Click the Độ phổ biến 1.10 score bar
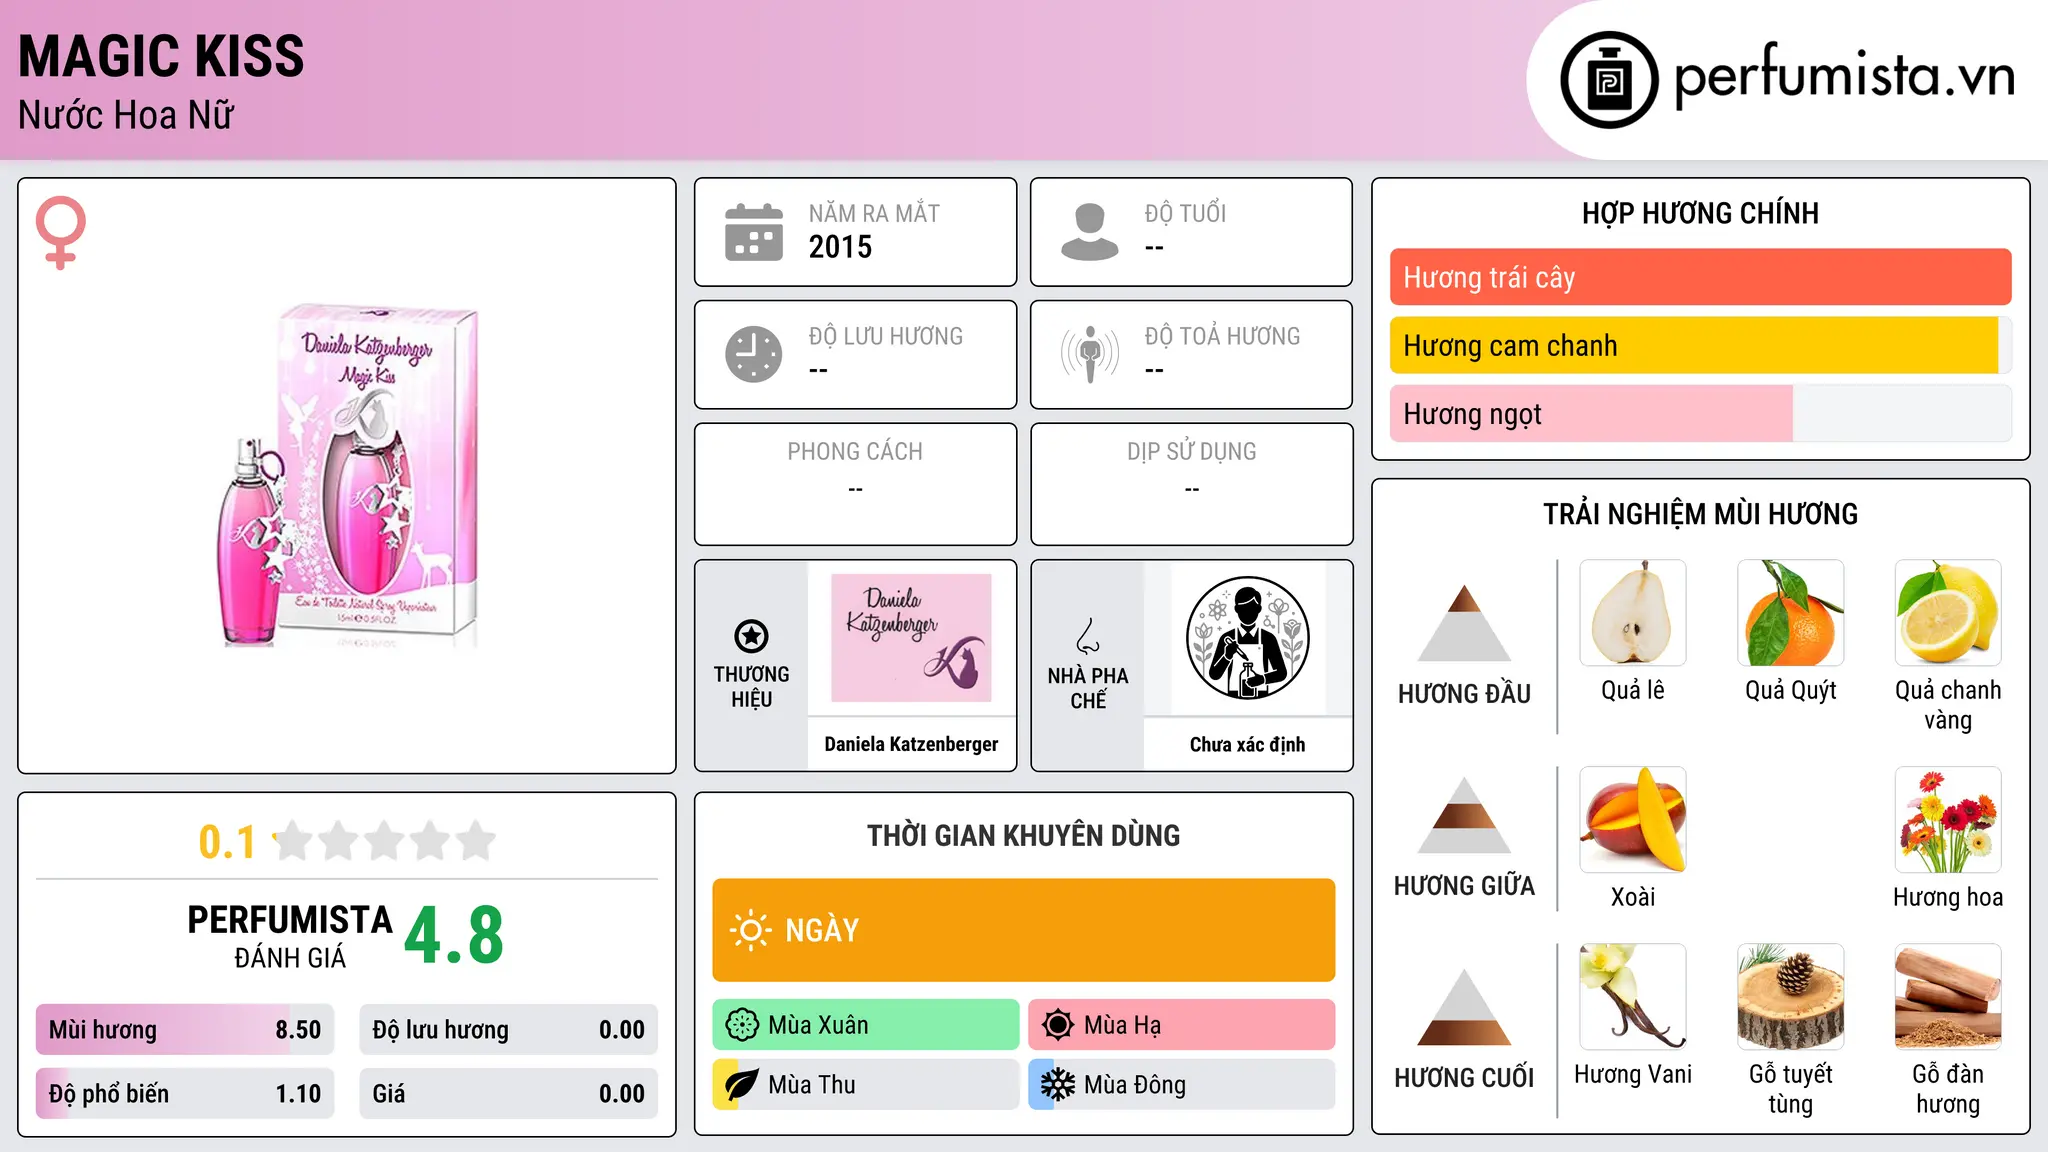Screen dimensions: 2048x1152 click(185, 1094)
